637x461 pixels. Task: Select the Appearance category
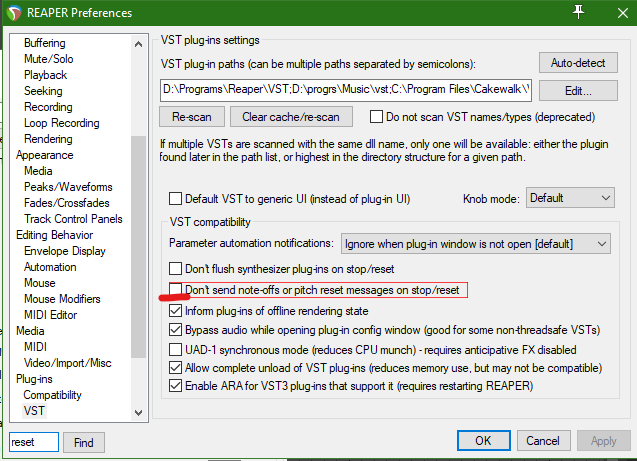(45, 155)
